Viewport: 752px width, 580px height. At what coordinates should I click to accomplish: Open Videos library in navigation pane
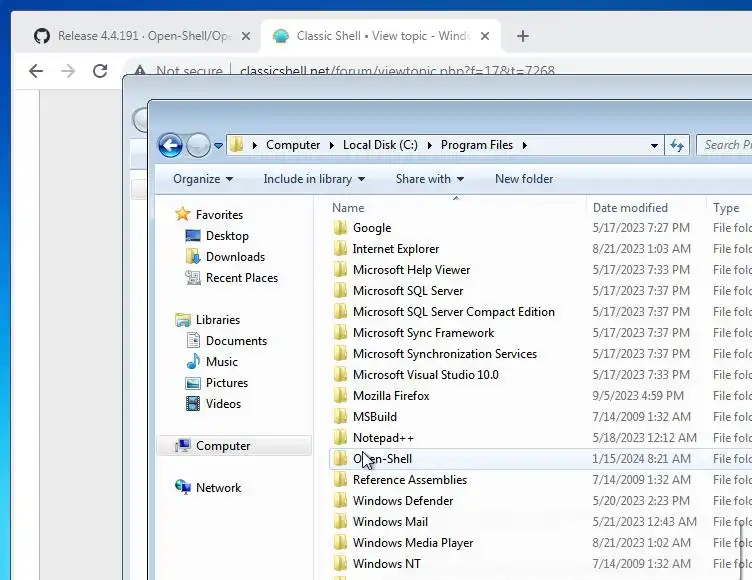point(223,404)
